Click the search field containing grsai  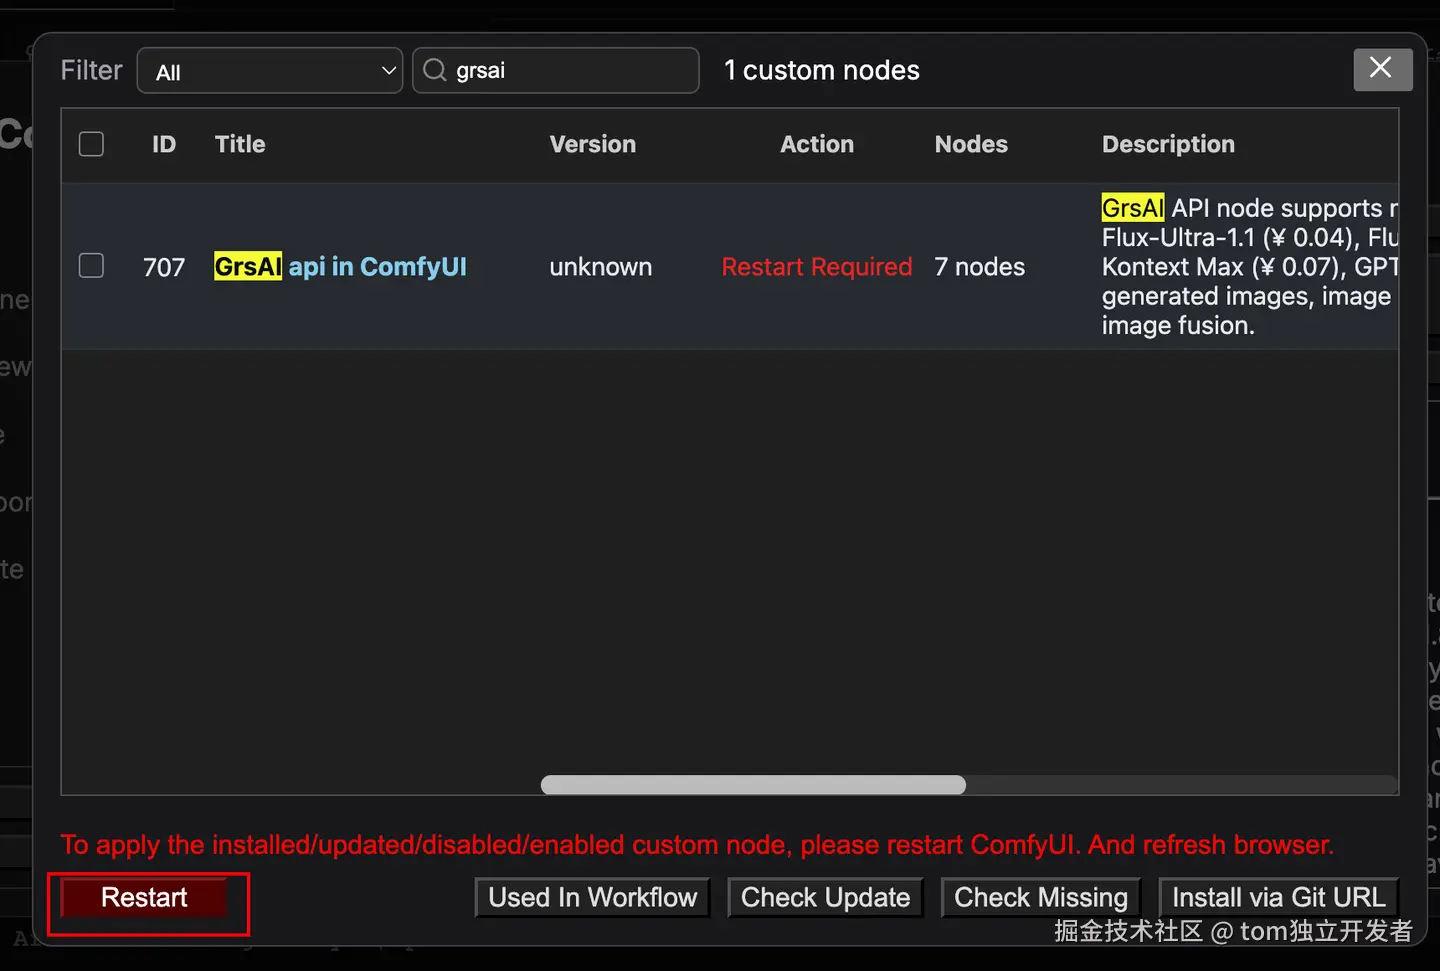[556, 70]
